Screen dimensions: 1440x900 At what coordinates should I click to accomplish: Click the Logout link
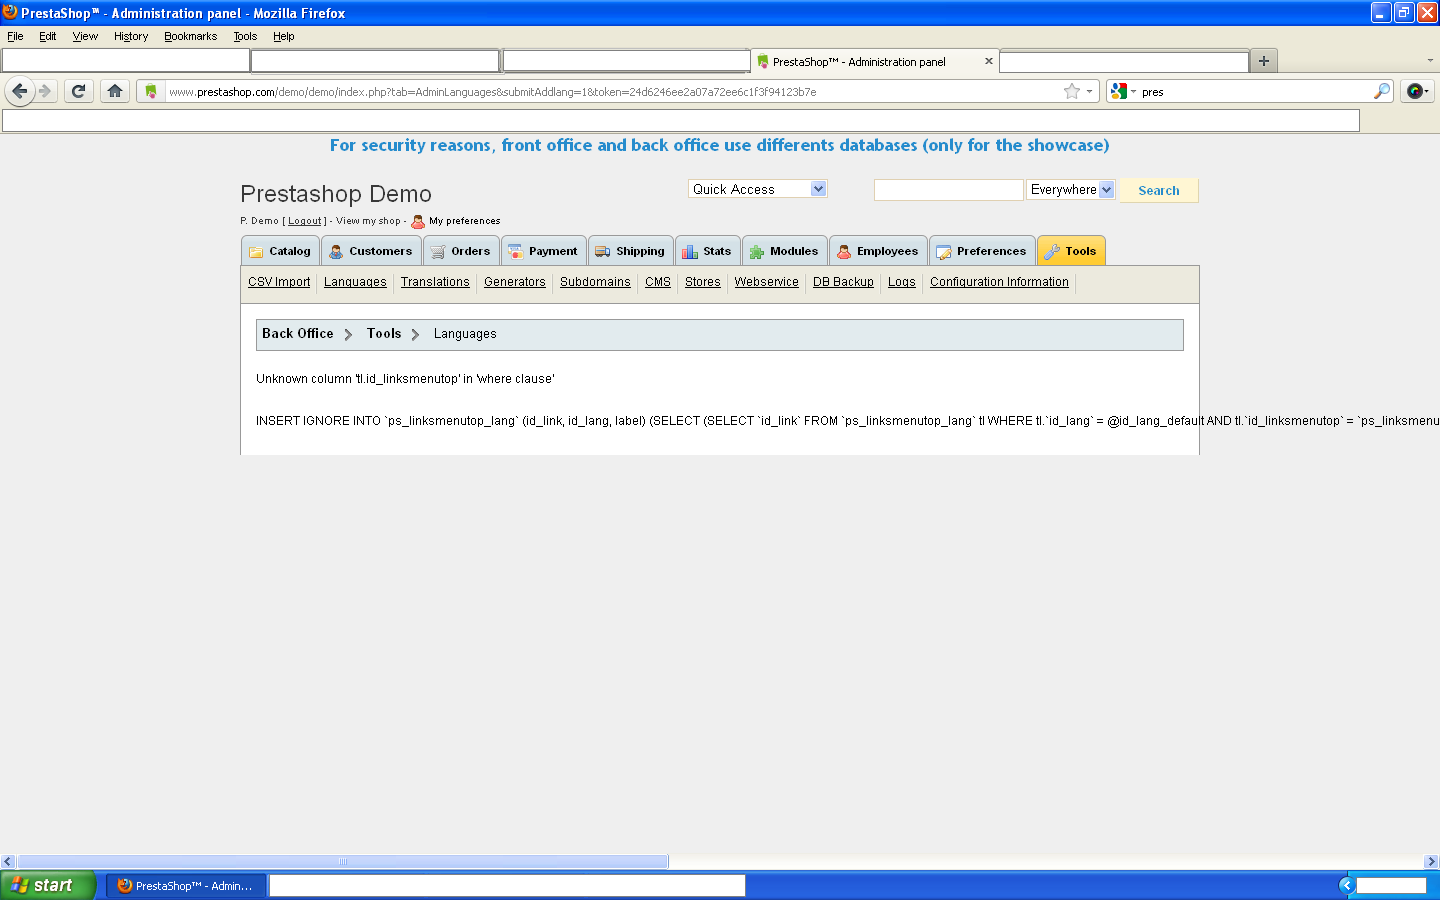tap(305, 221)
